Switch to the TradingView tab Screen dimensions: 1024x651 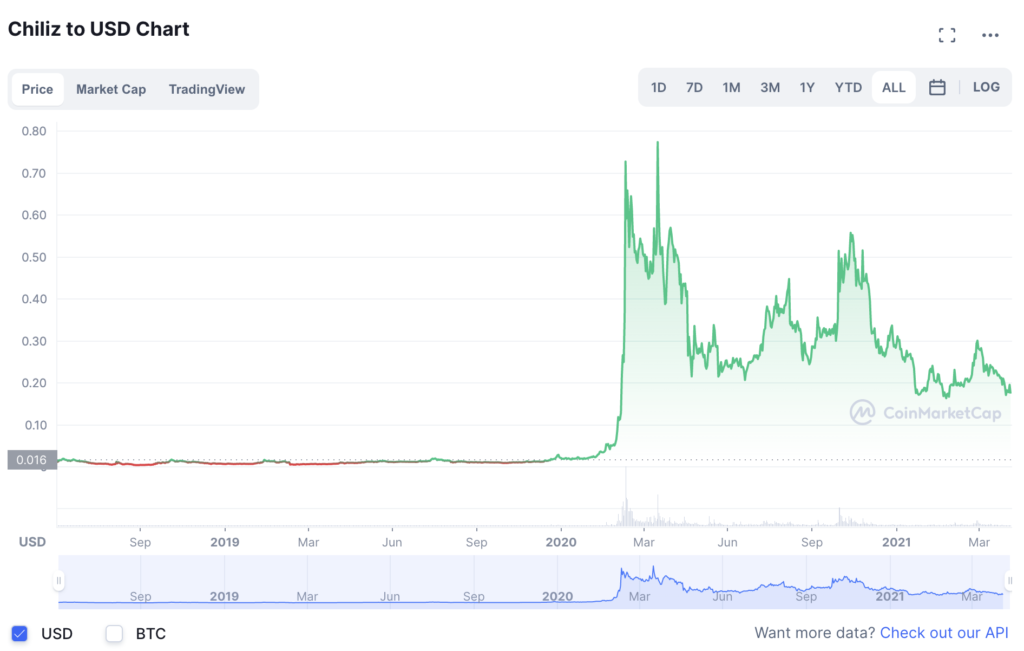tap(206, 89)
